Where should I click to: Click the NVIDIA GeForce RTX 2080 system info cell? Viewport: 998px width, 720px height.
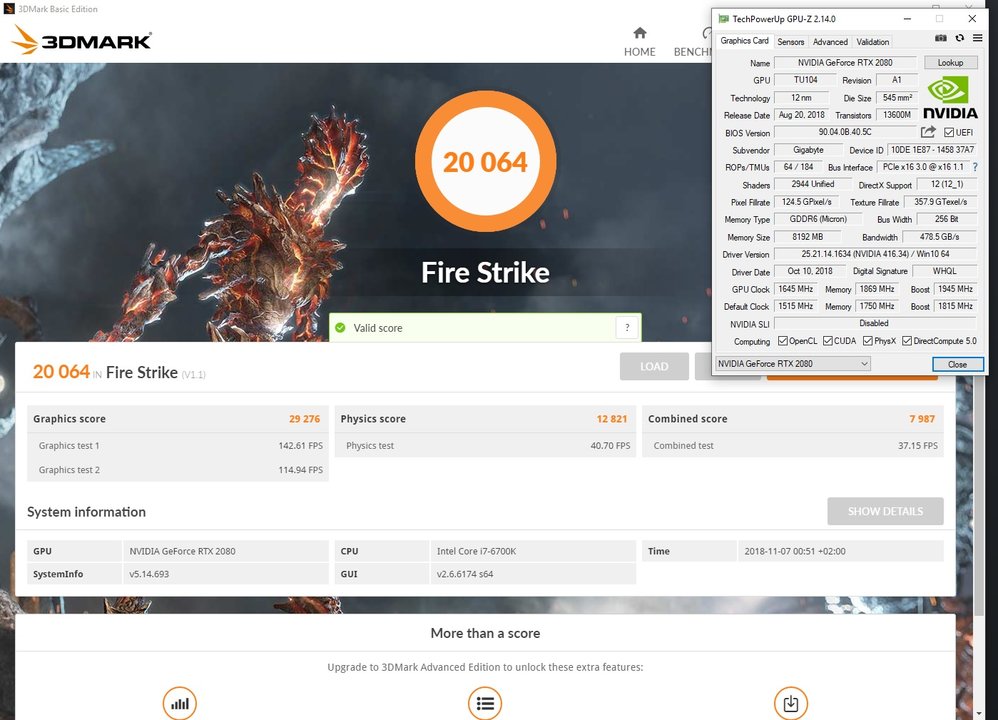coord(225,551)
